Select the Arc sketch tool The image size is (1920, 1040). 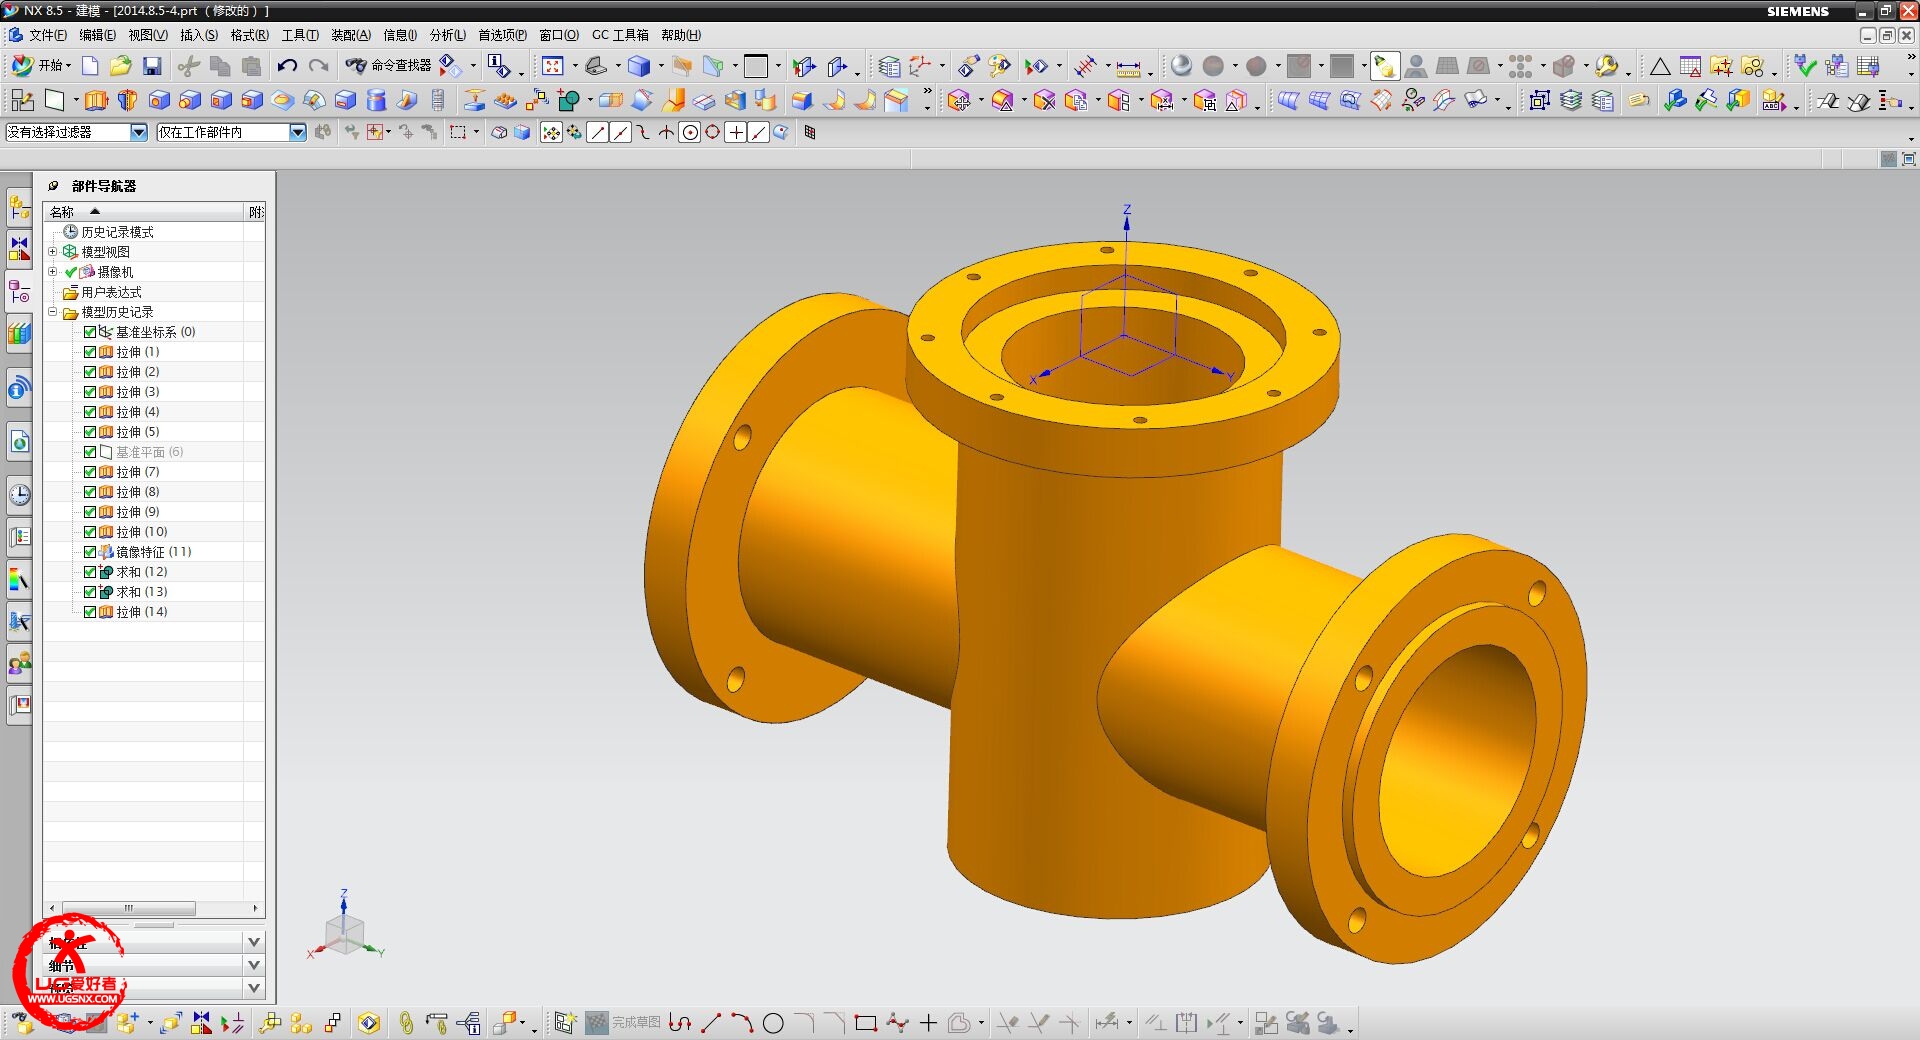tap(742, 1023)
